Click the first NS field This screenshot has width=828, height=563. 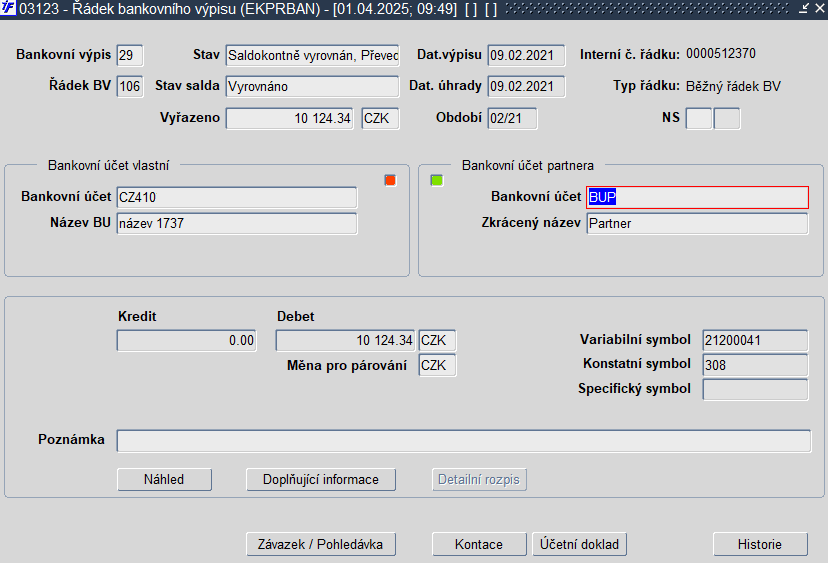(x=699, y=118)
